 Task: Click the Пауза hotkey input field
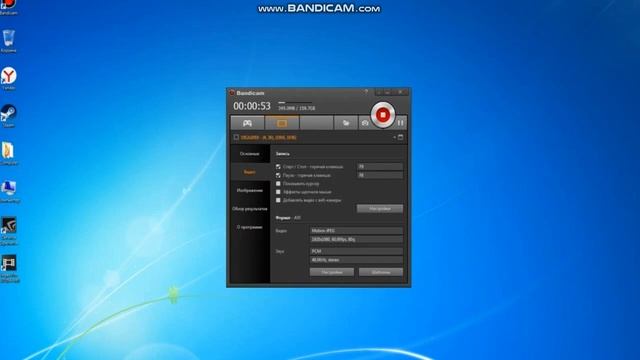tap(380, 175)
